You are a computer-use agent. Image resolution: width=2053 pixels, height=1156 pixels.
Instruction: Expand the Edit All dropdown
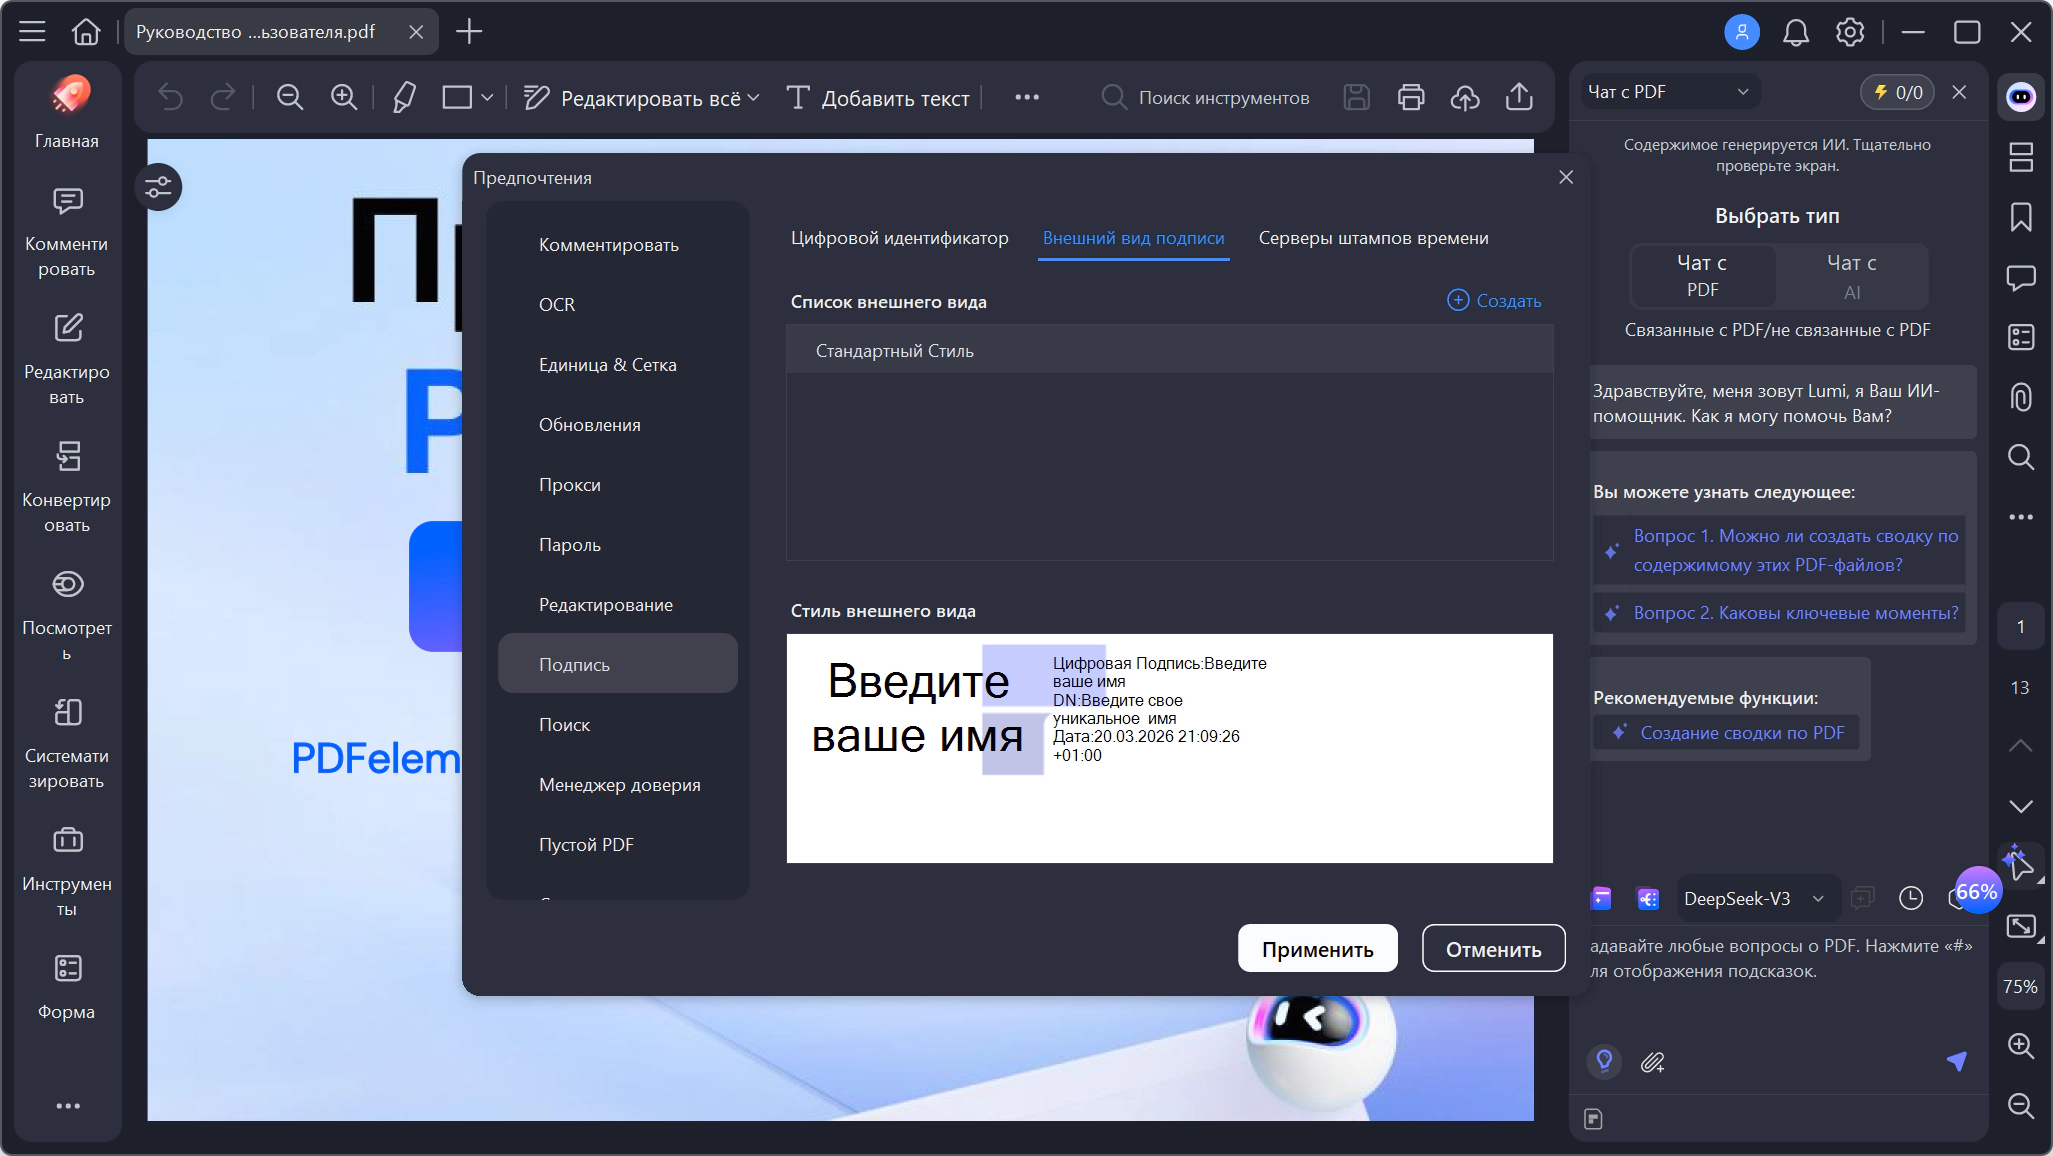click(x=754, y=98)
